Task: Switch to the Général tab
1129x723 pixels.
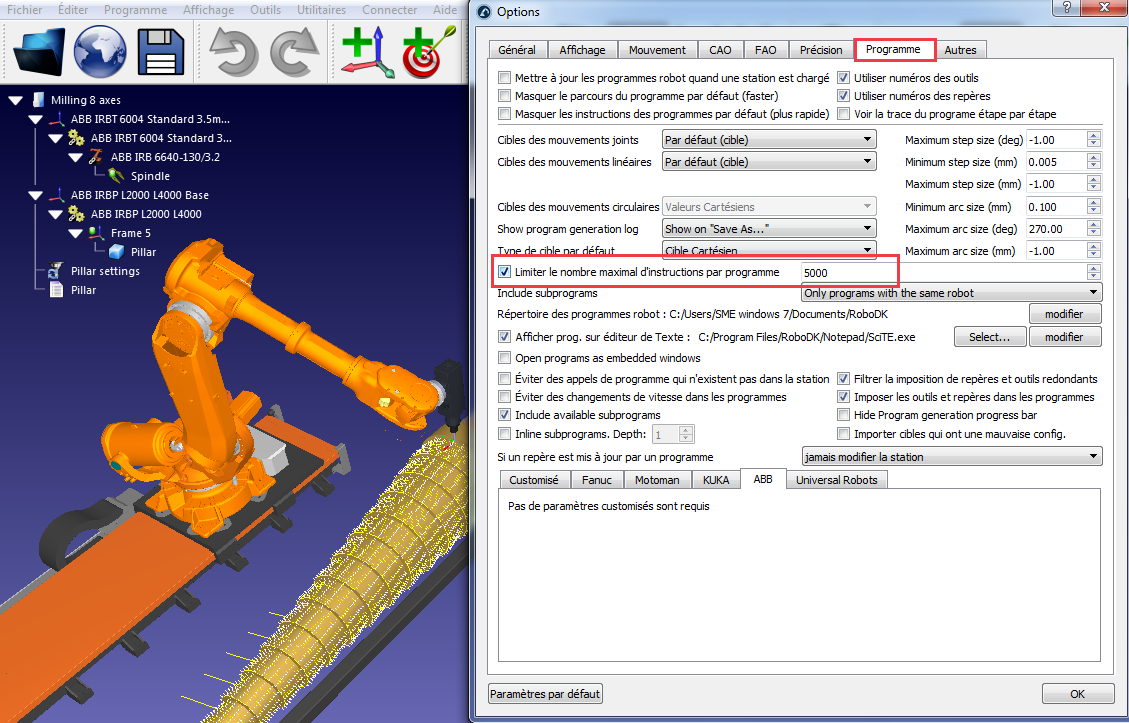Action: [x=516, y=50]
